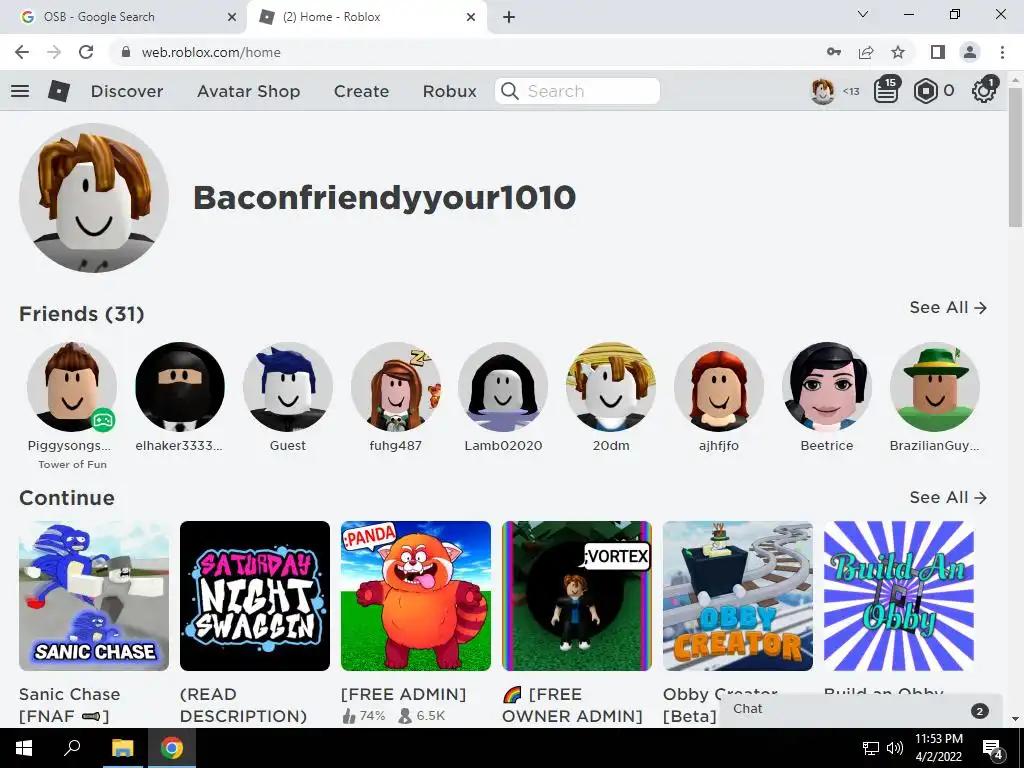This screenshot has height=768, width=1024.
Task: Open the Discover menu item
Action: [127, 91]
